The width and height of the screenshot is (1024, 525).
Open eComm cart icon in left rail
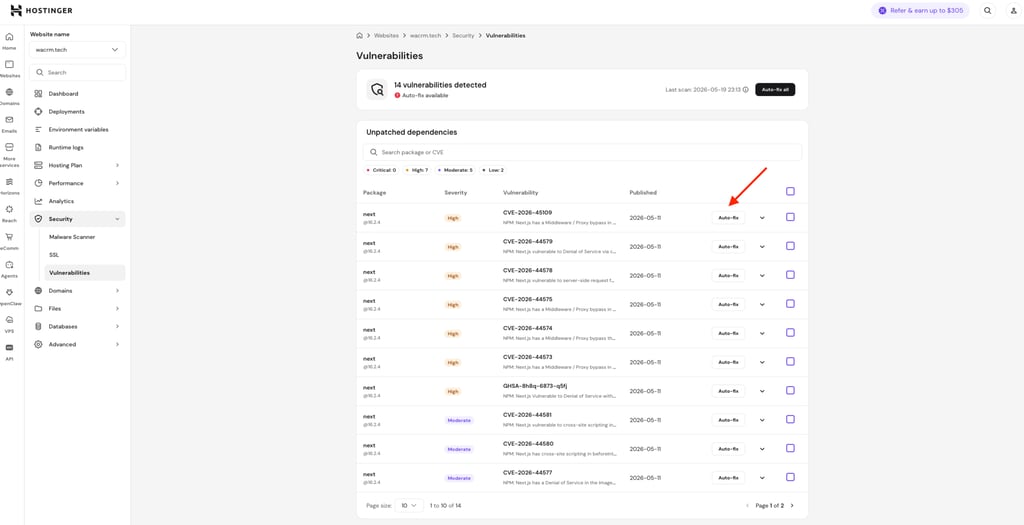9,242
